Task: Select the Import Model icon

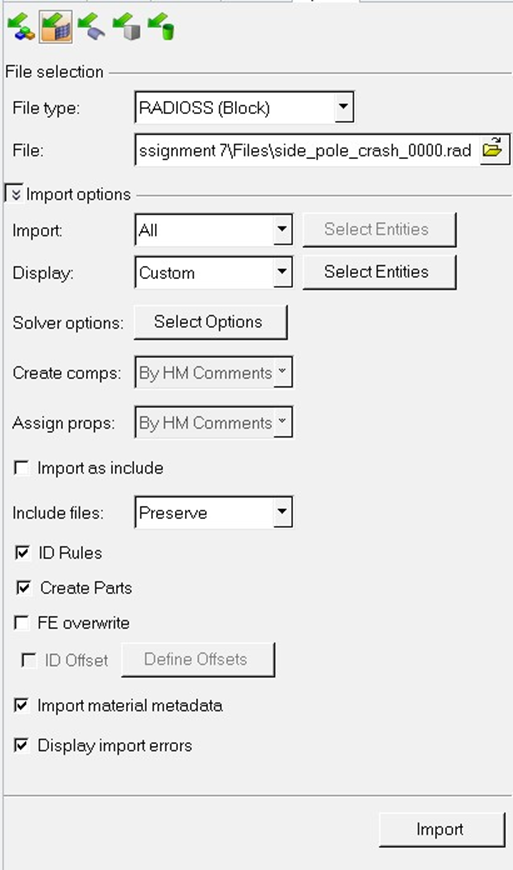Action: click(x=21, y=27)
